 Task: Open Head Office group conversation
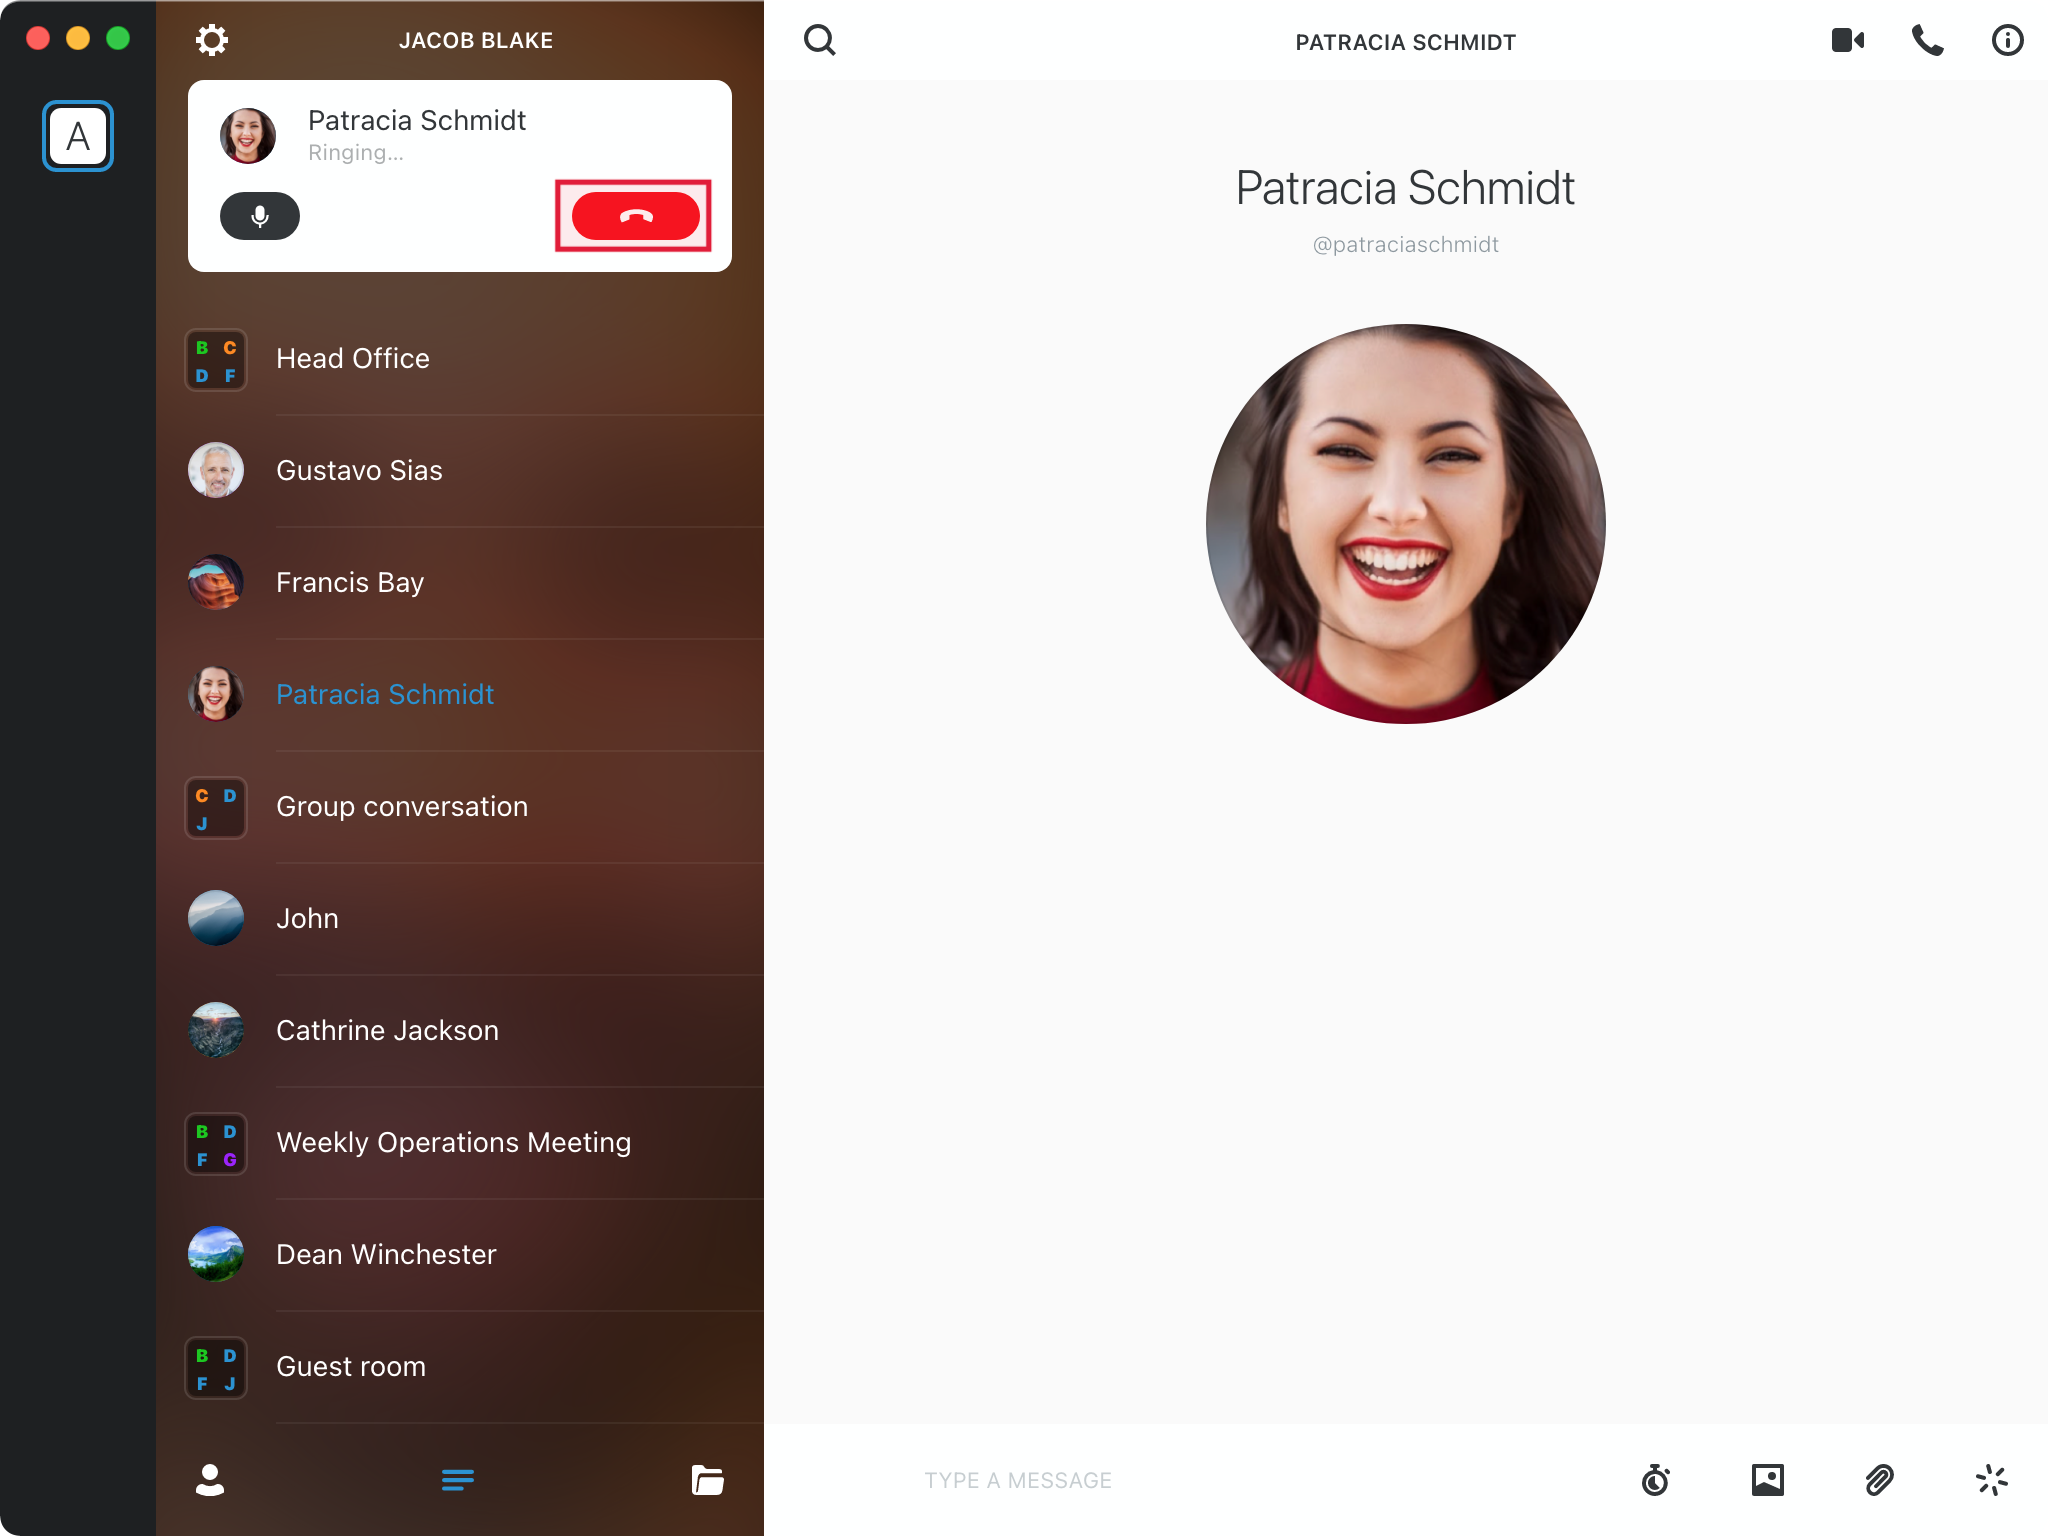[x=460, y=359]
